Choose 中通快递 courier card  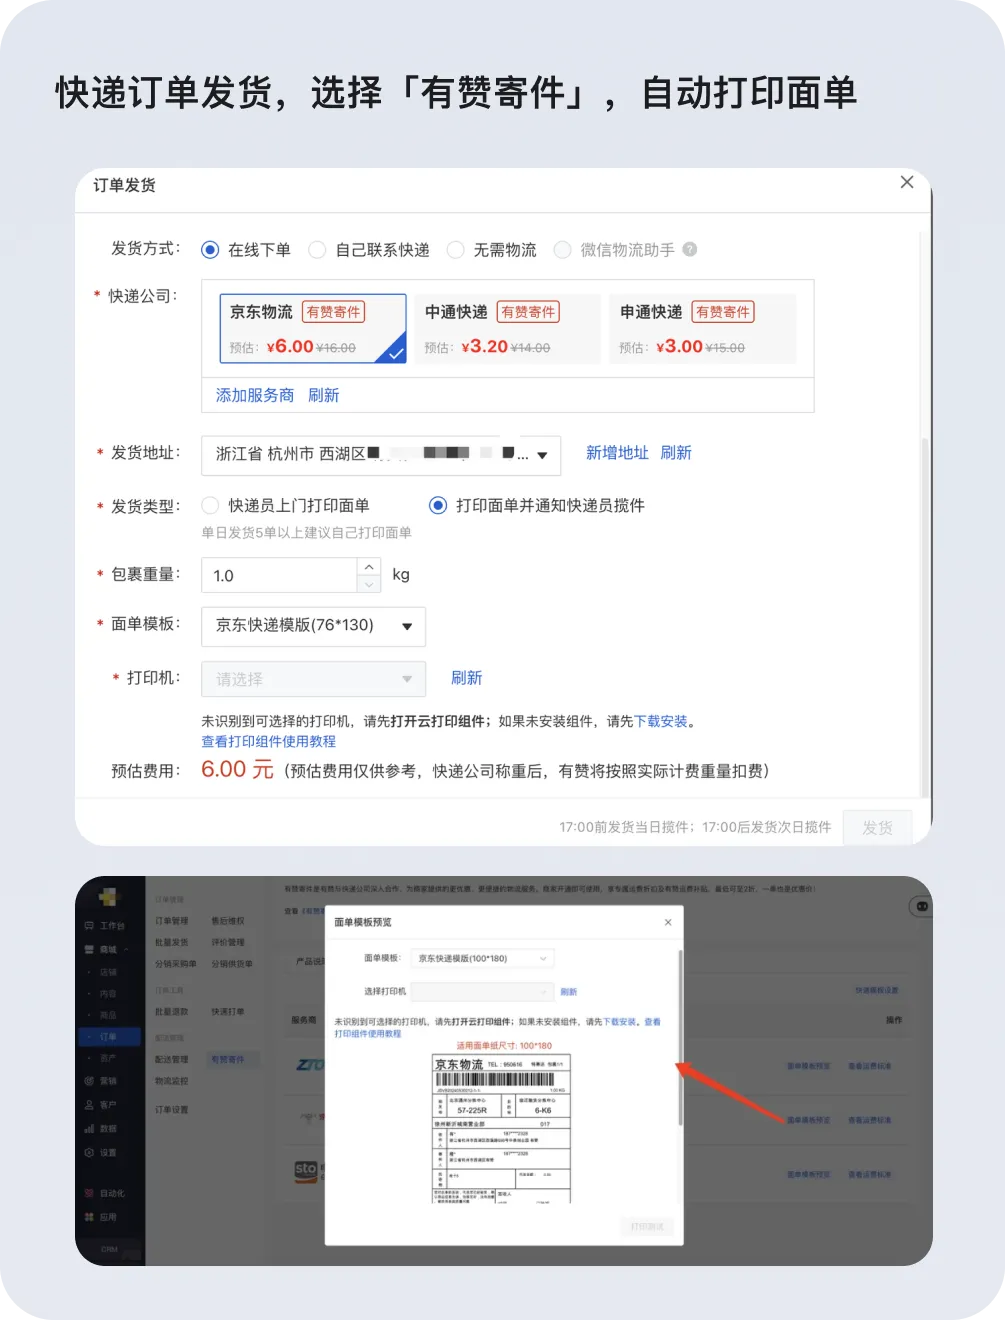click(508, 328)
